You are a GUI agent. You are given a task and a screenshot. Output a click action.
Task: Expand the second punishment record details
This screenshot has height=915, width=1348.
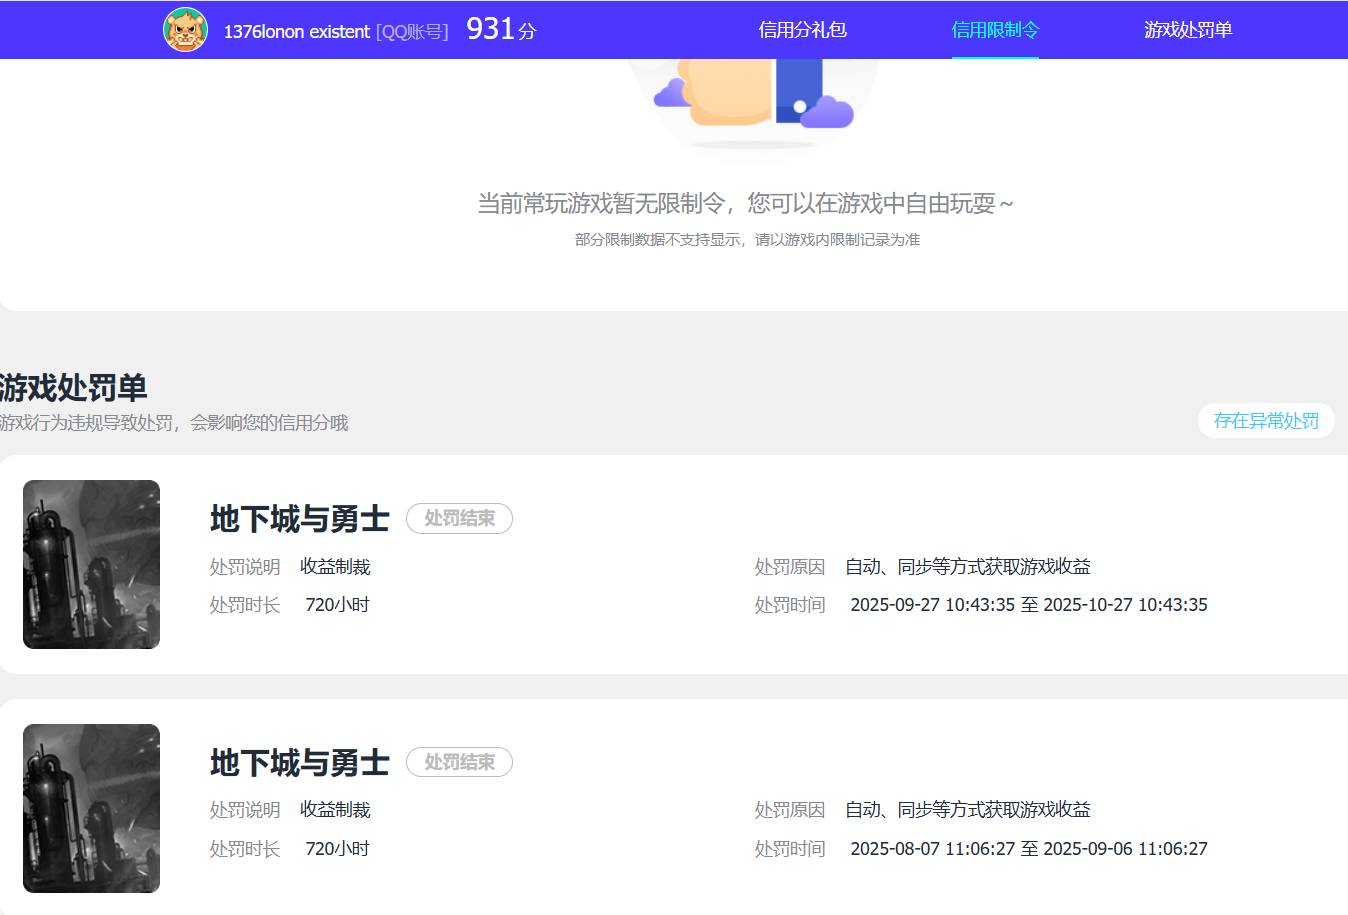coord(674,807)
